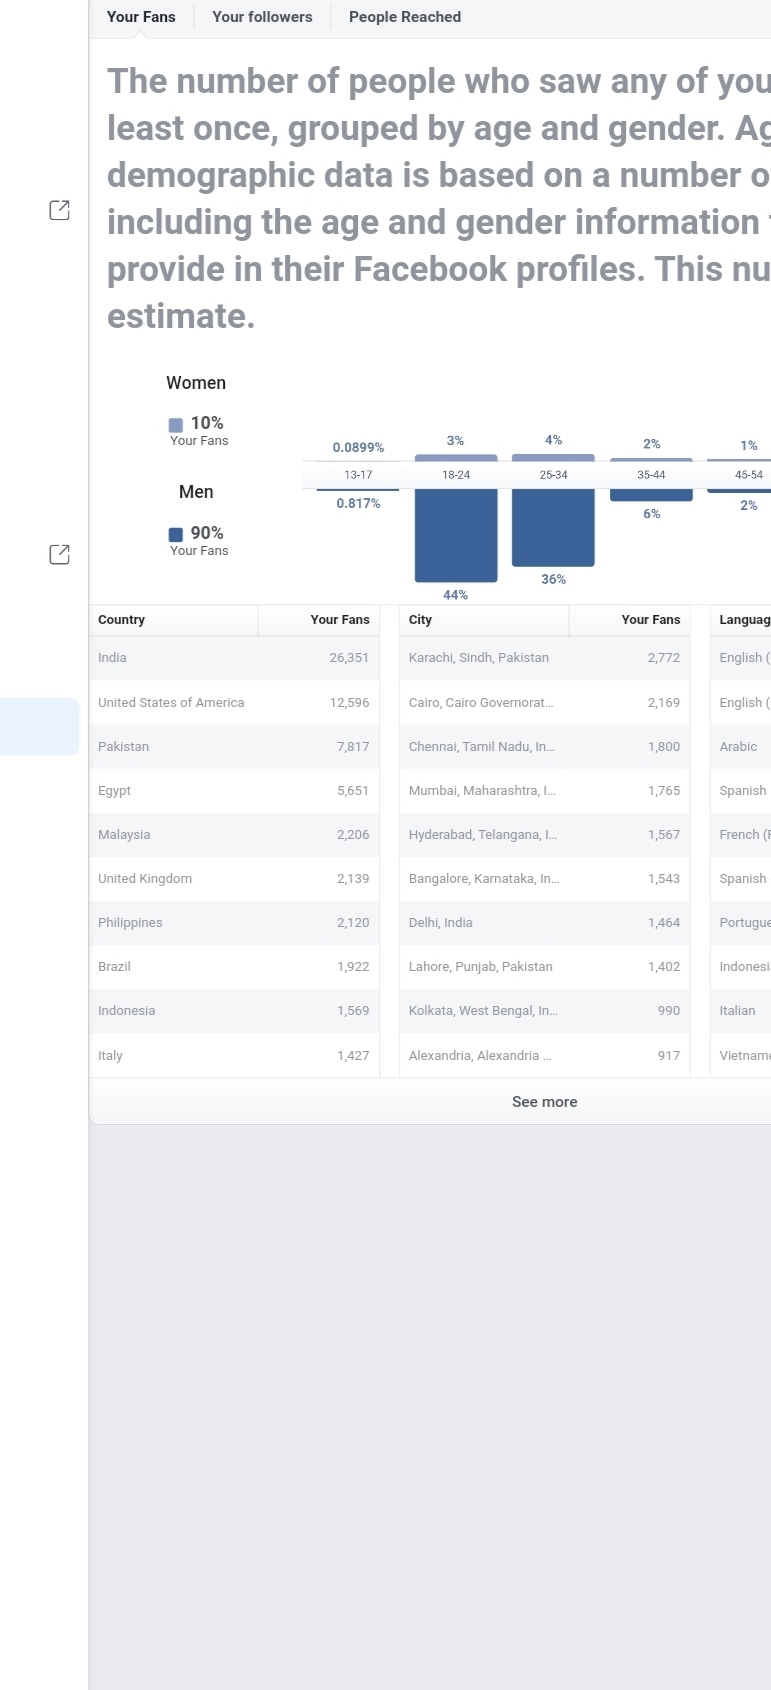Click the lower external link icon in sidebar
The height and width of the screenshot is (1690, 771).
point(59,554)
